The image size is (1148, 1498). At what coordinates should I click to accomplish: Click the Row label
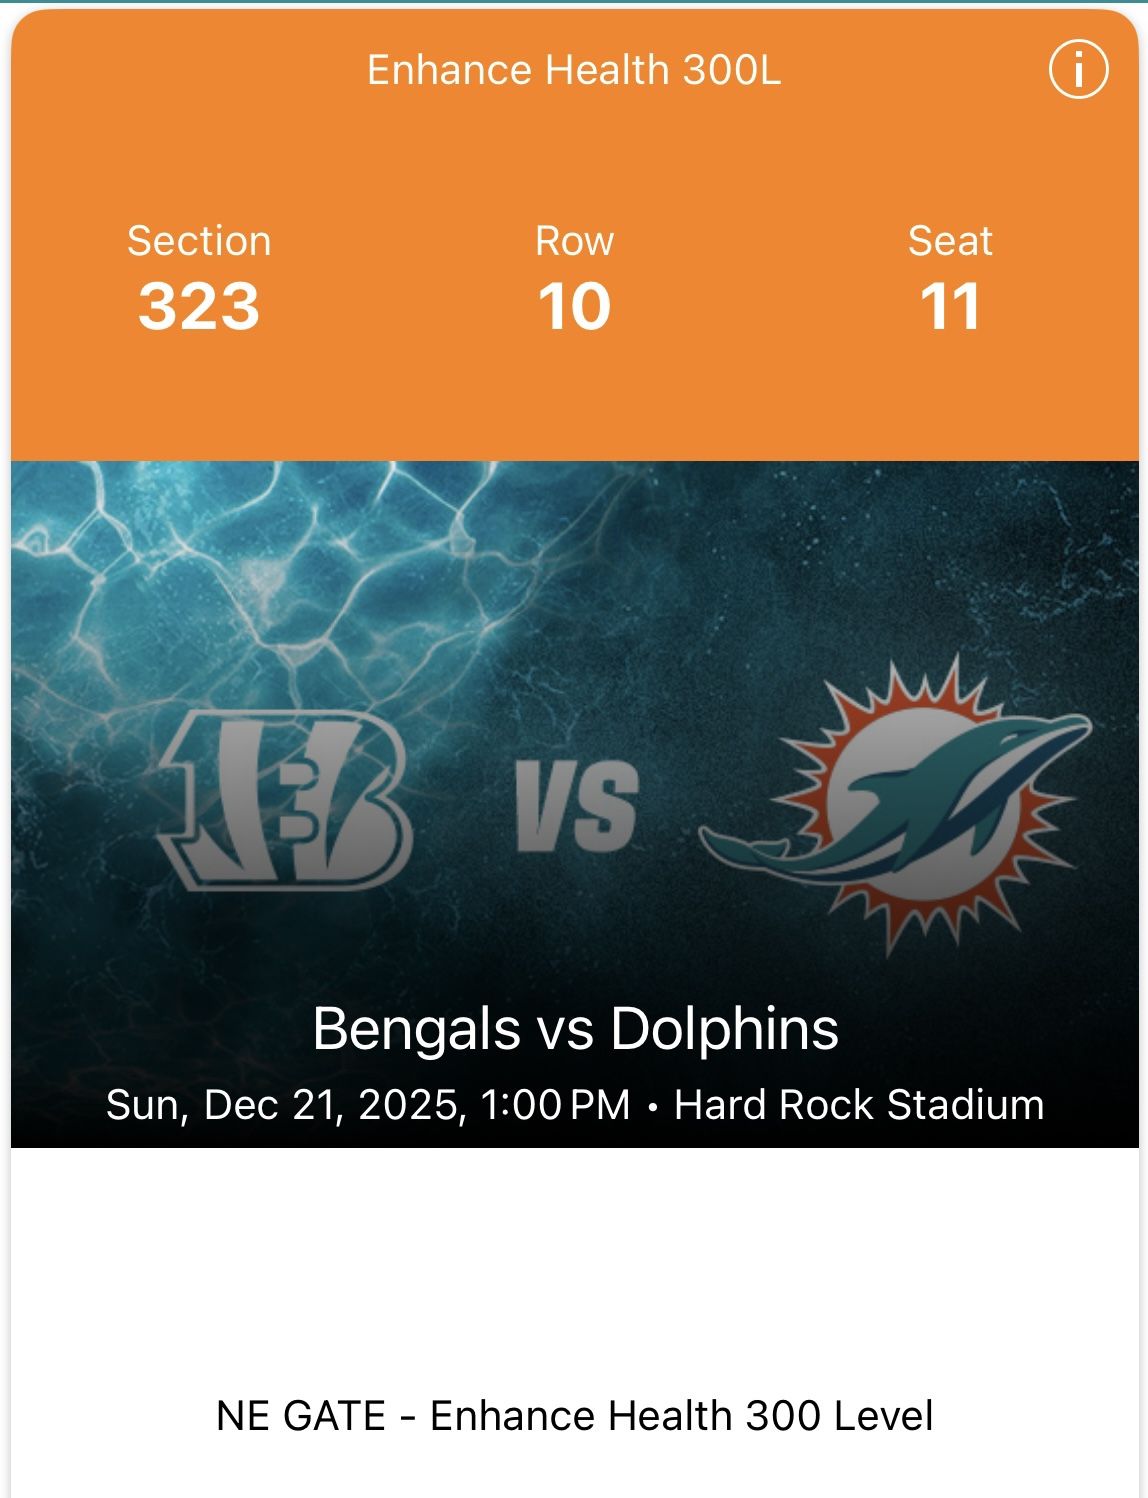coord(574,241)
